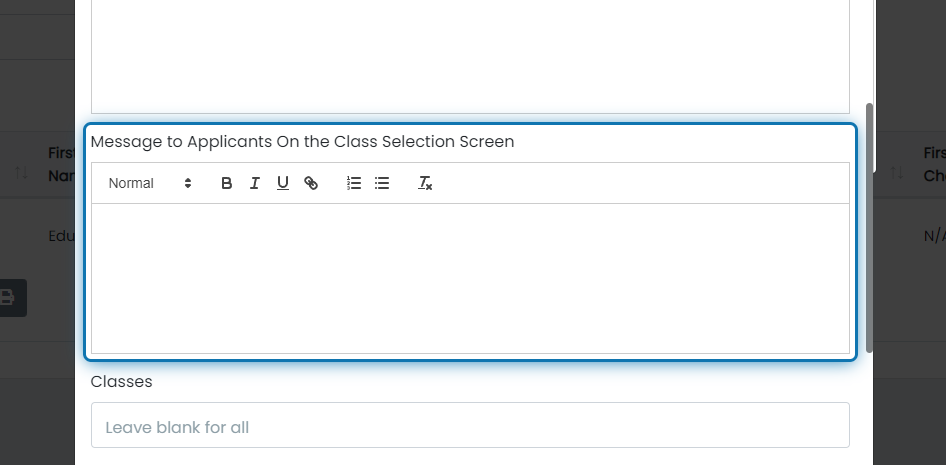Clear text formatting with the Tx icon
Image resolution: width=946 pixels, height=465 pixels.
point(425,183)
